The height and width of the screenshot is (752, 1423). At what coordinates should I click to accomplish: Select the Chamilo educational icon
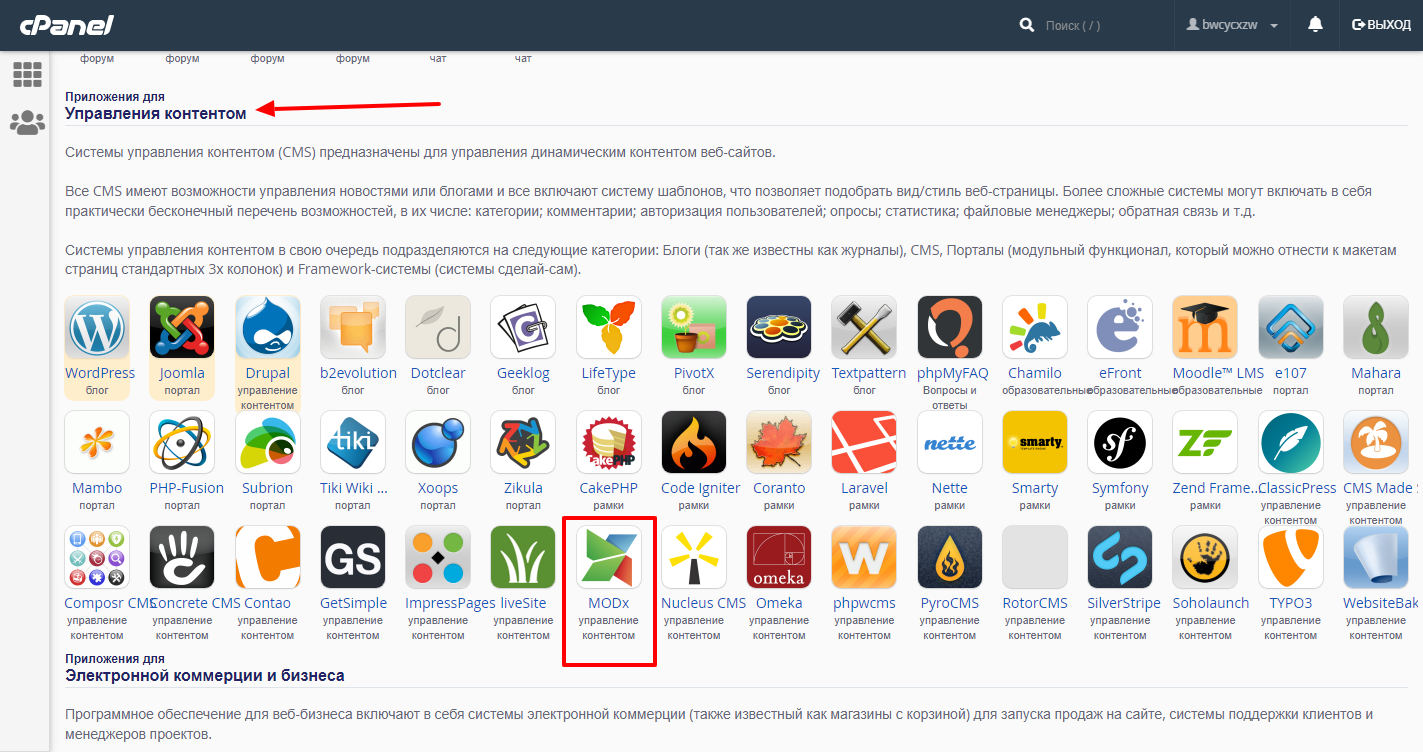[1035, 328]
